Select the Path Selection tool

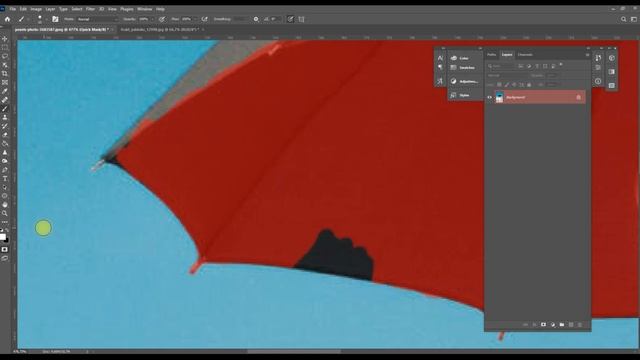coord(5,187)
